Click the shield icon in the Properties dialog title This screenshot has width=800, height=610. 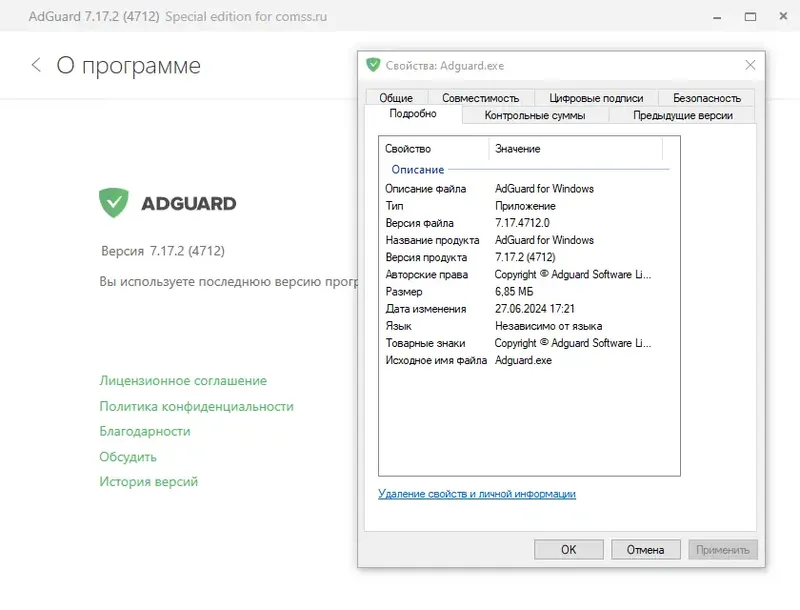pyautogui.click(x=373, y=65)
